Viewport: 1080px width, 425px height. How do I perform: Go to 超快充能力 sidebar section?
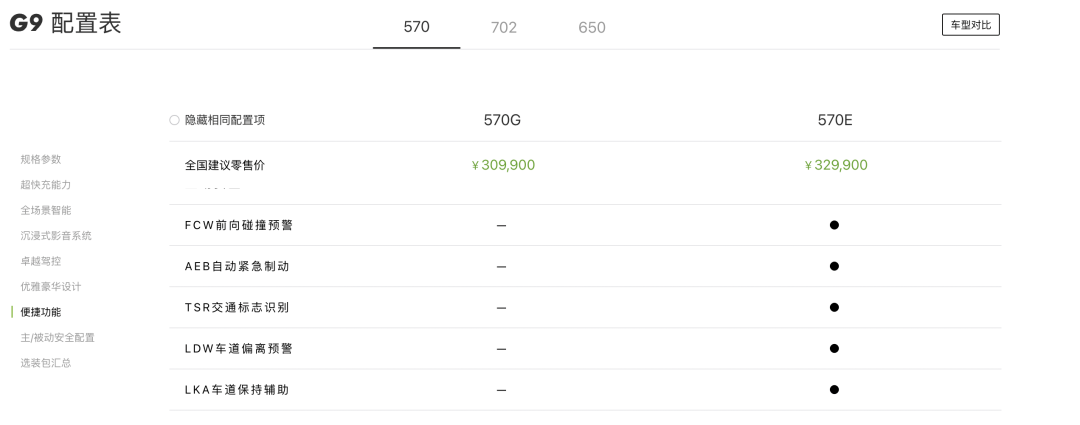(46, 185)
